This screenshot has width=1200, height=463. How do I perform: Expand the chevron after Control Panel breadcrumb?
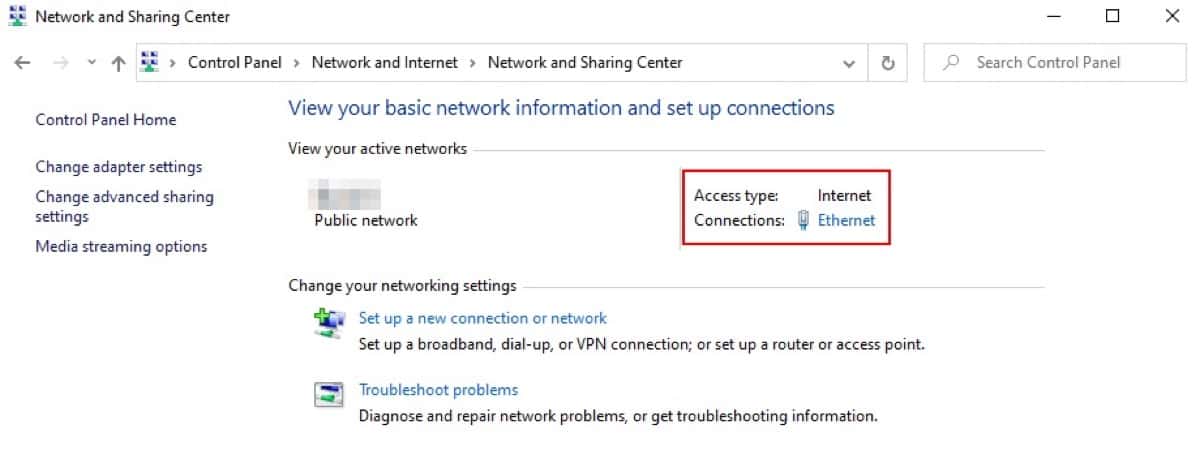coord(296,63)
